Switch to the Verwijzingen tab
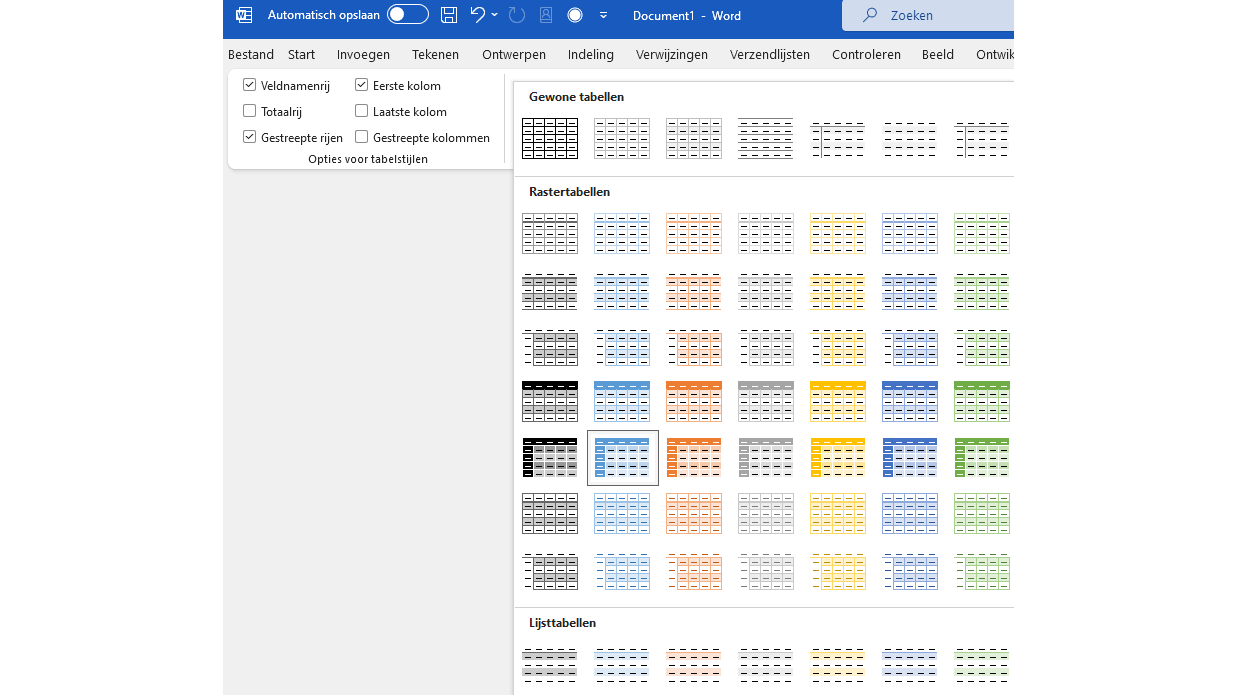1236x695 pixels. pyautogui.click(x=672, y=55)
